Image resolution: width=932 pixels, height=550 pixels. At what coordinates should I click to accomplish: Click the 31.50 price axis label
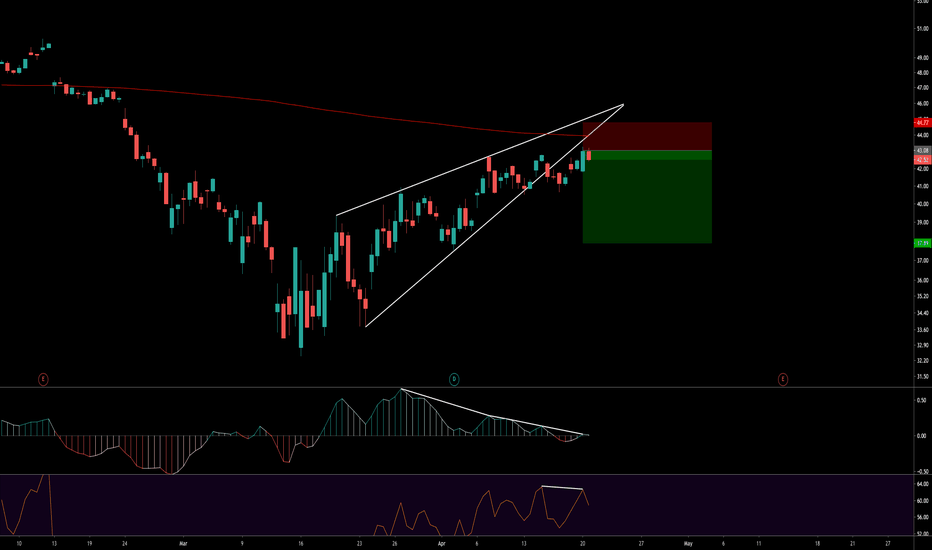pos(922,376)
